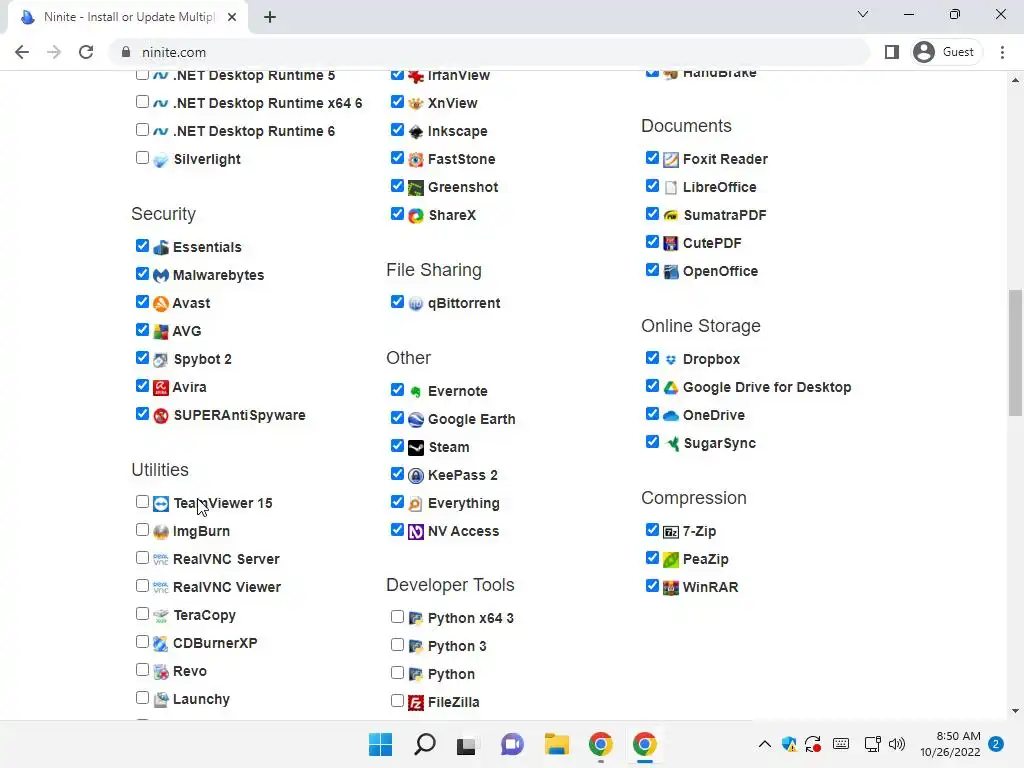Click the FastStone label
1024x768 pixels.
pyautogui.click(x=461, y=159)
